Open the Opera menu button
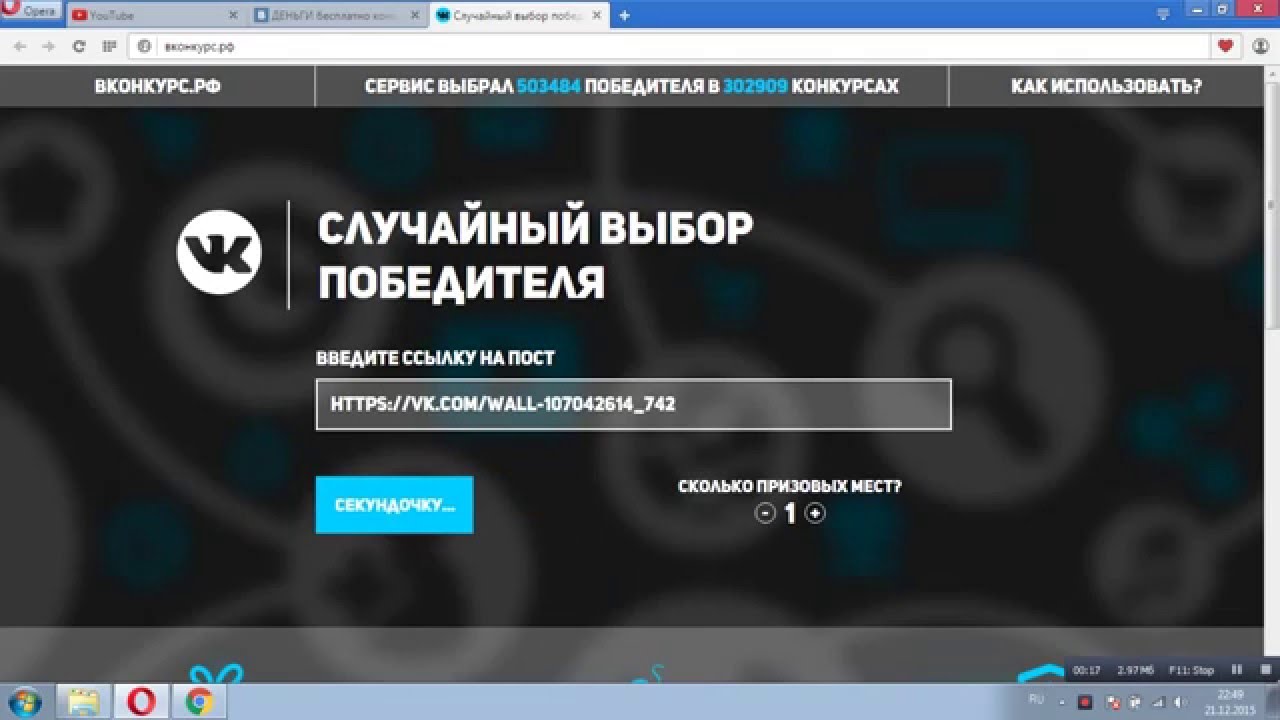Viewport: 1280px width, 720px height. (x=31, y=11)
